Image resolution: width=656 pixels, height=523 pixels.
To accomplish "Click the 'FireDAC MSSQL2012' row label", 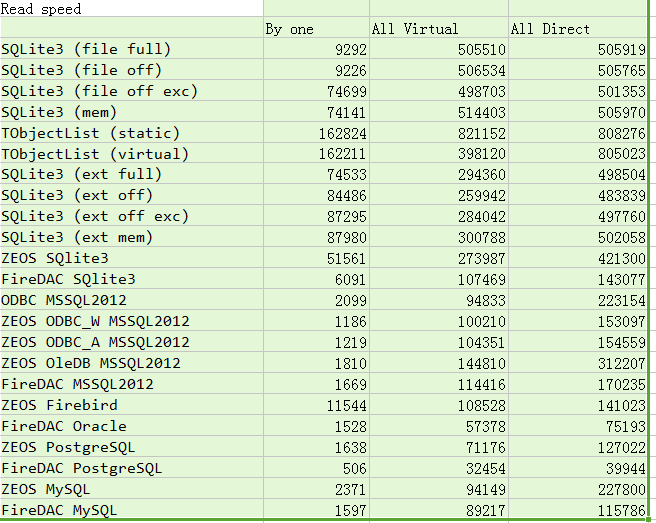I will 132,383.
